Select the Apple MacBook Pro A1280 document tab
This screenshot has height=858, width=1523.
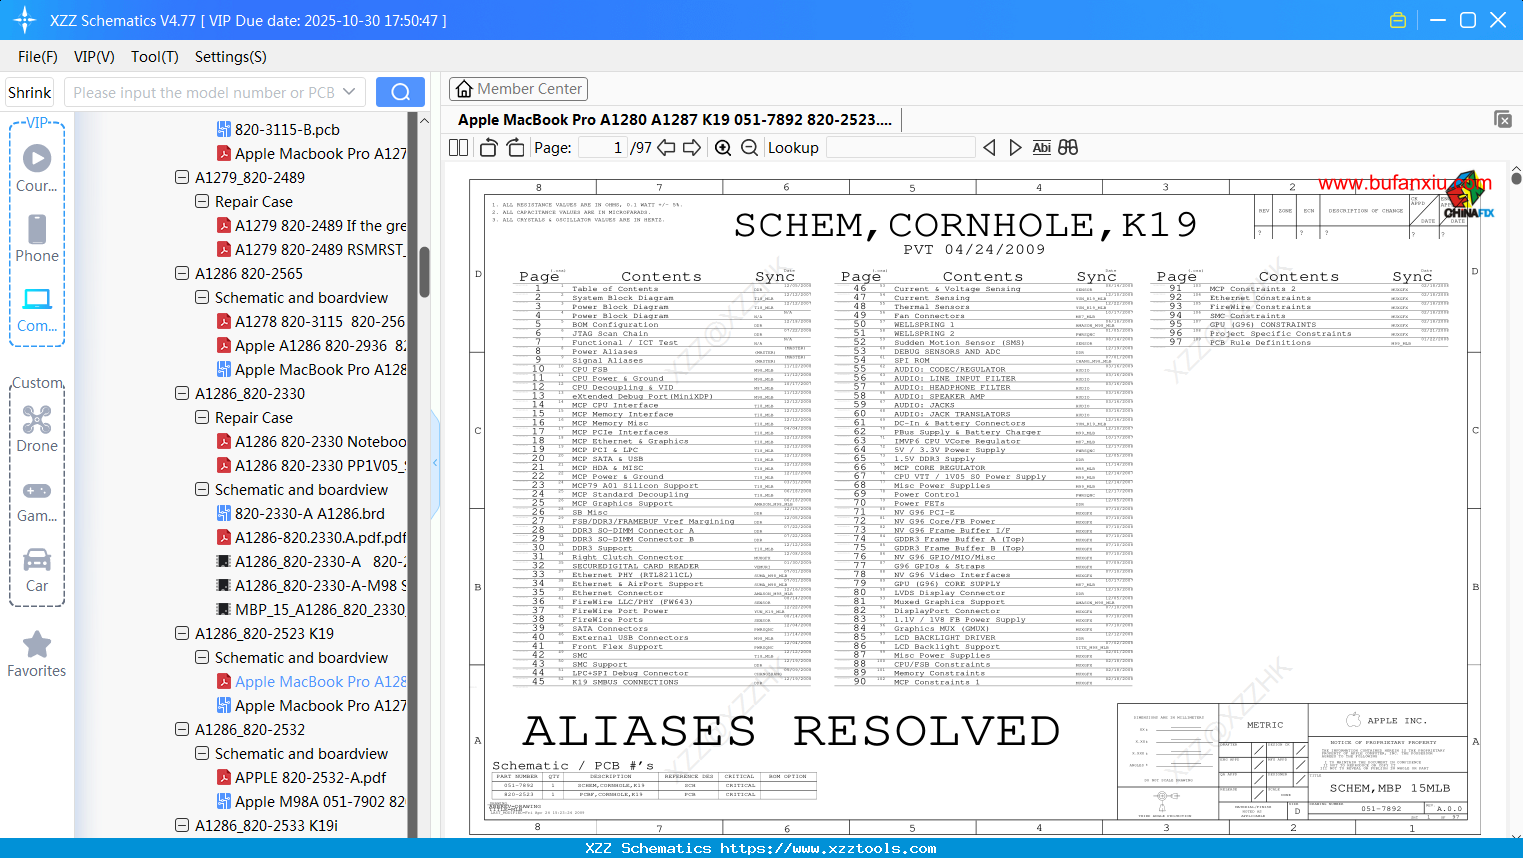click(x=675, y=120)
